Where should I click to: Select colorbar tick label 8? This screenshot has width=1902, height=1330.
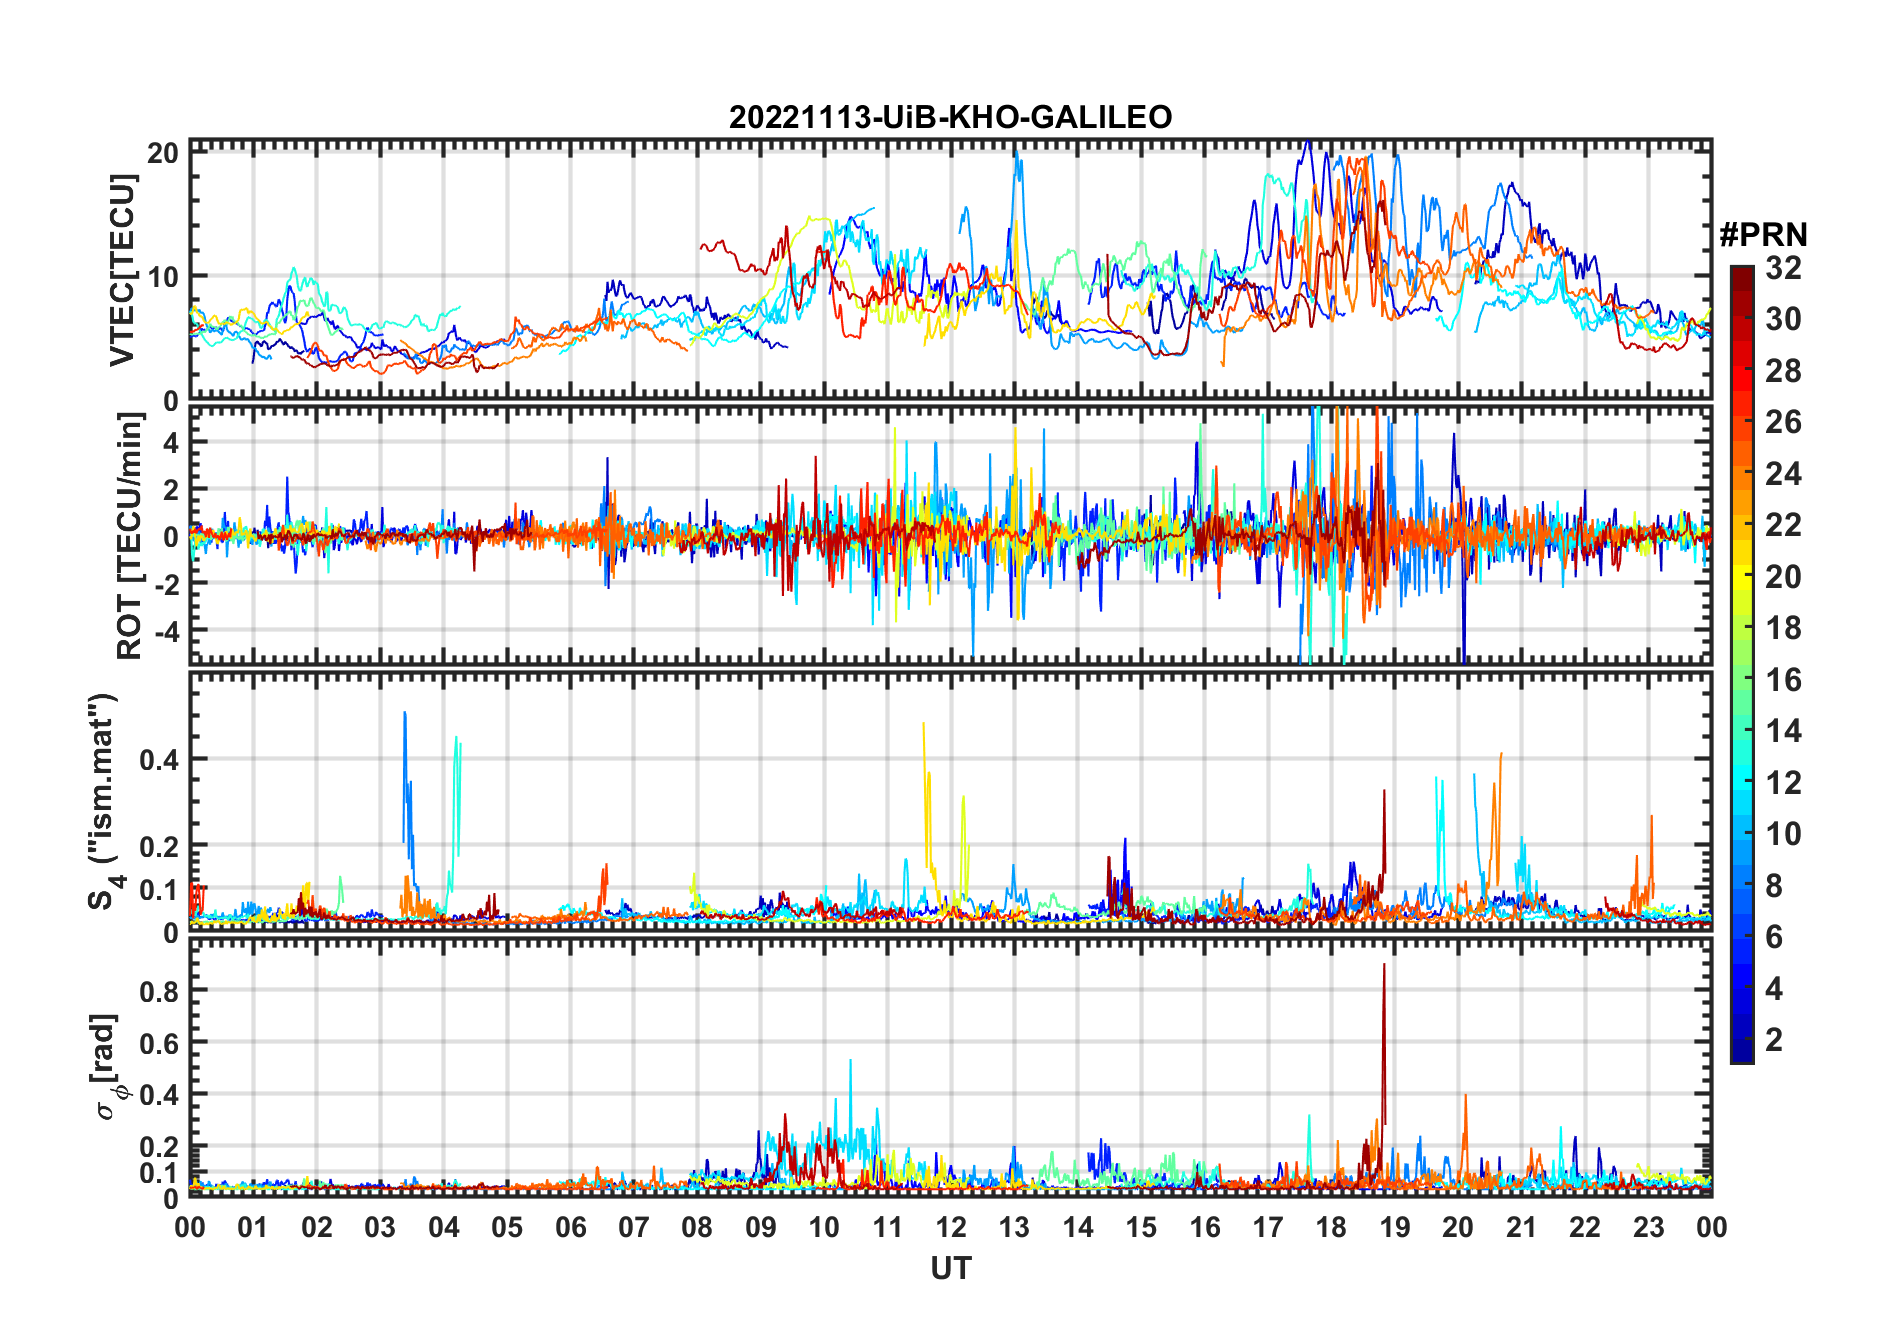tap(1774, 886)
